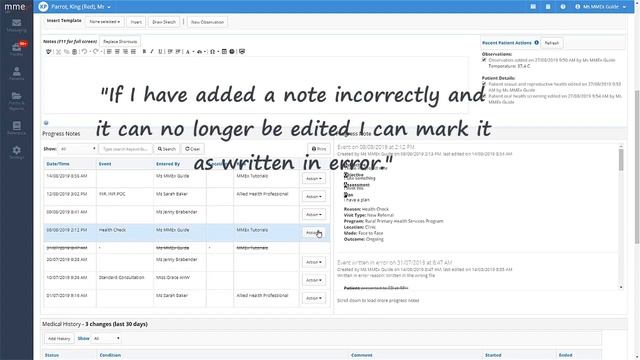
Task: Open Action dropdown for Standard Consultation note
Action: coord(314,280)
